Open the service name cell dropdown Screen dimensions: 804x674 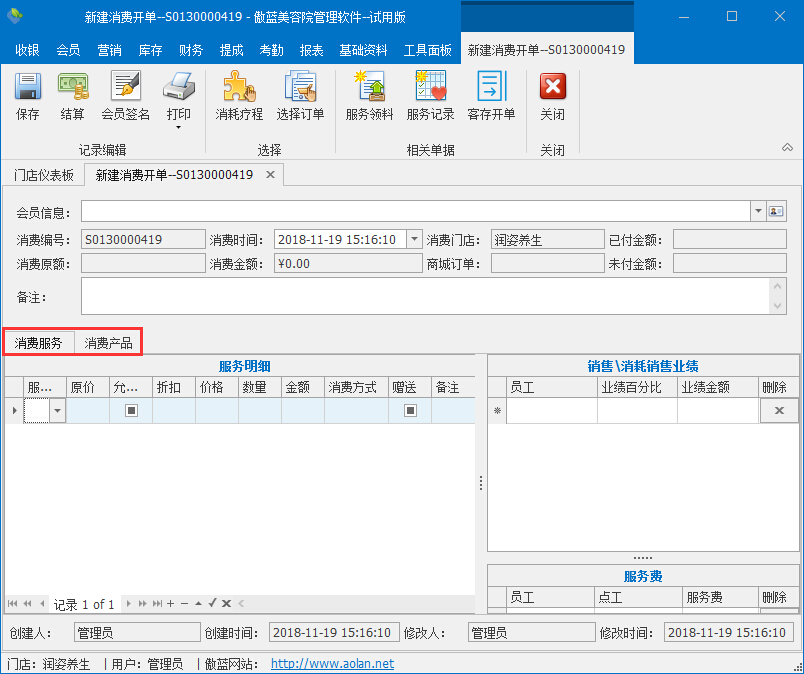(x=57, y=411)
